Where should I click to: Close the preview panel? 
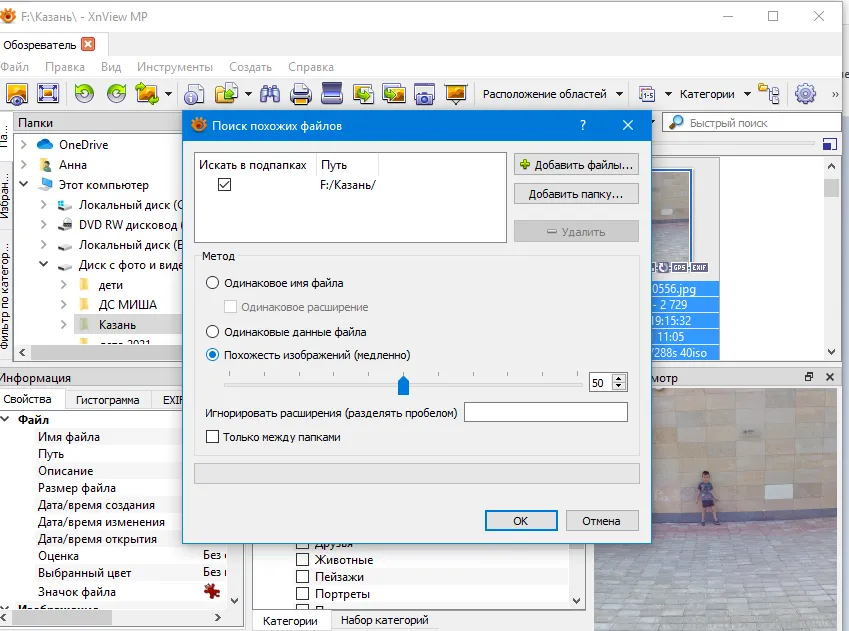coord(830,377)
